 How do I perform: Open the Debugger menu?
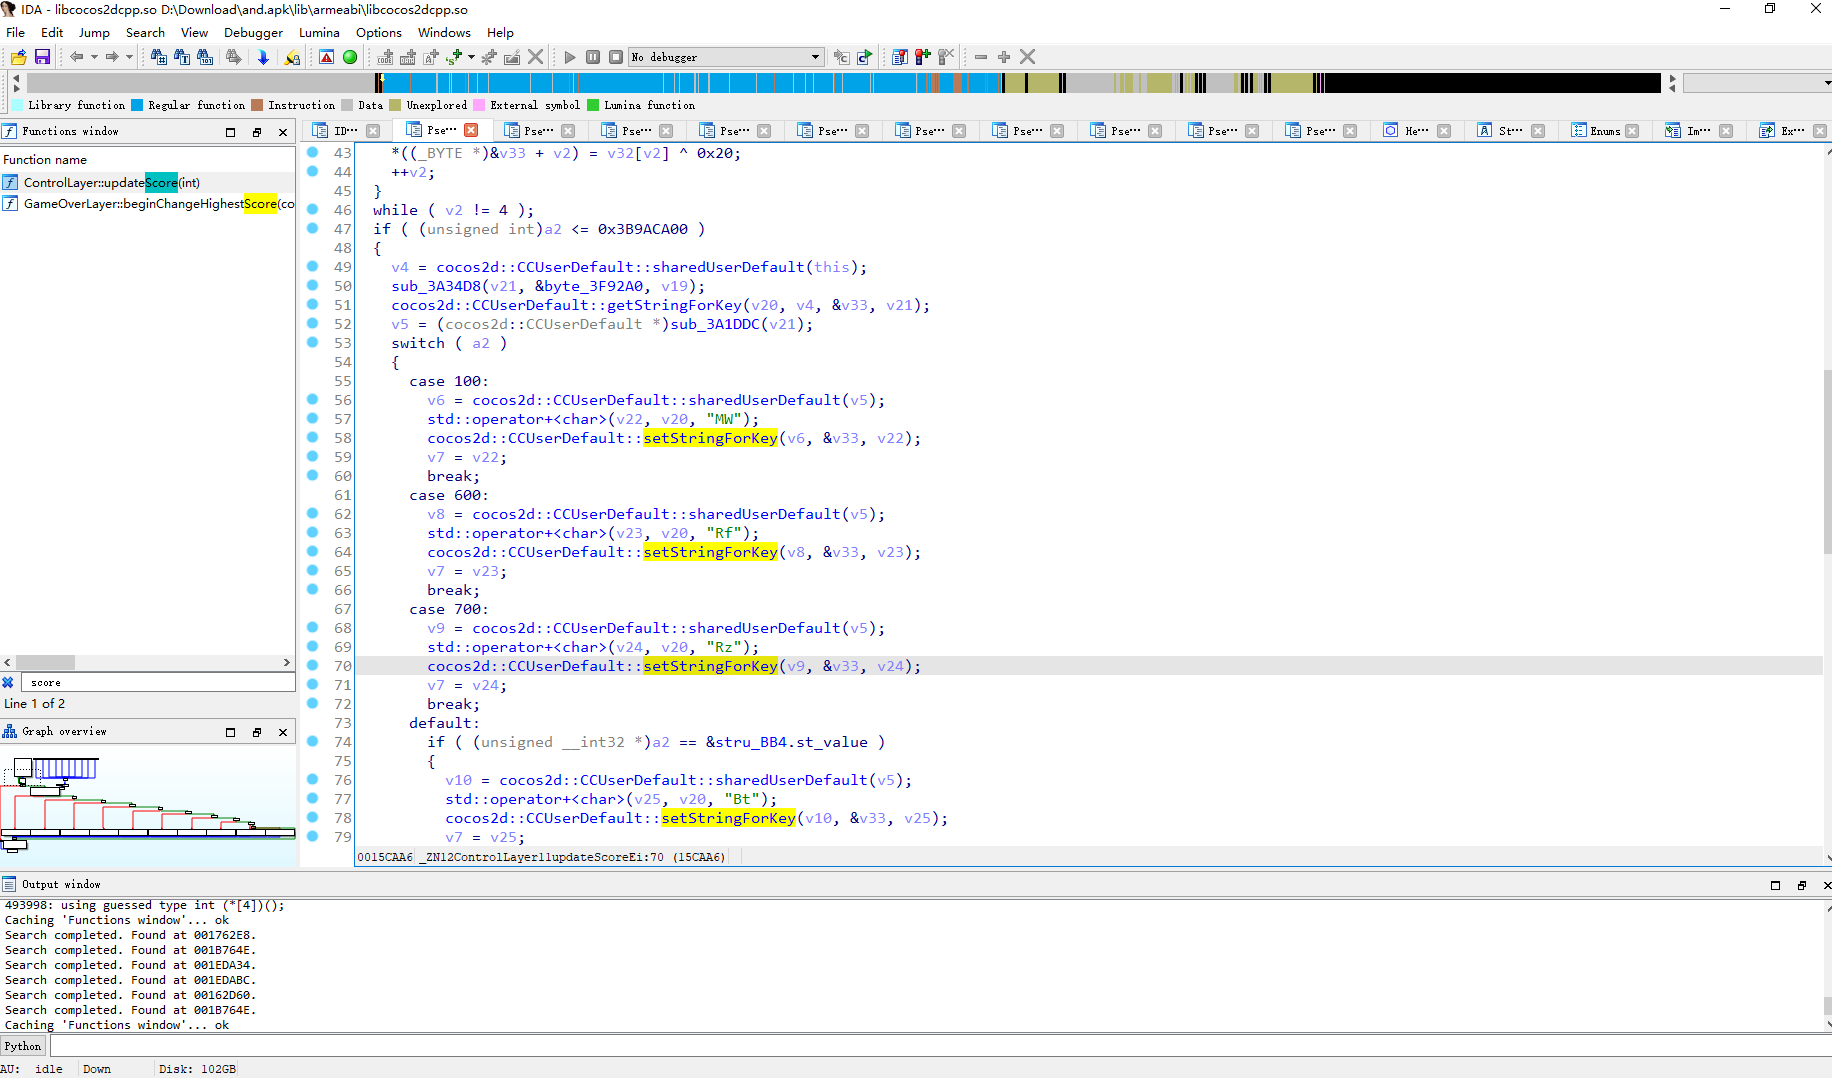(x=253, y=32)
